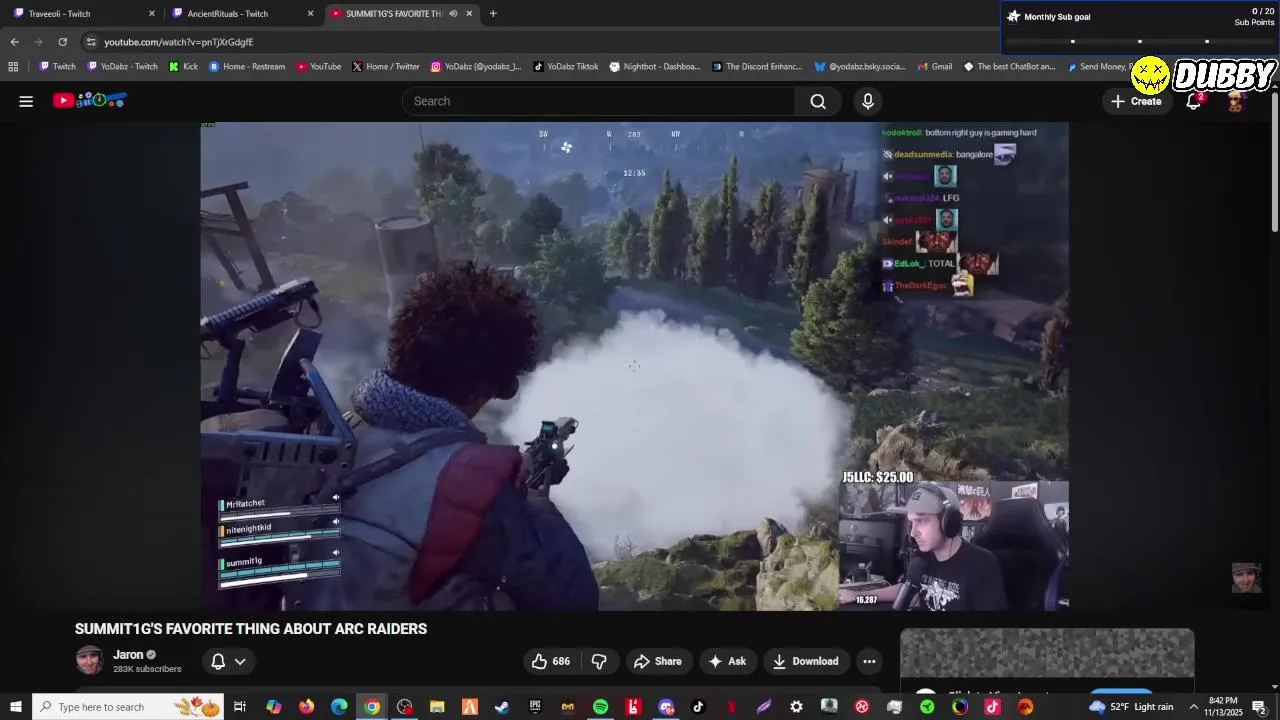Screen dimensions: 1280x720
Task: Open the yodabz.bsky.social bookmark
Action: [x=860, y=67]
